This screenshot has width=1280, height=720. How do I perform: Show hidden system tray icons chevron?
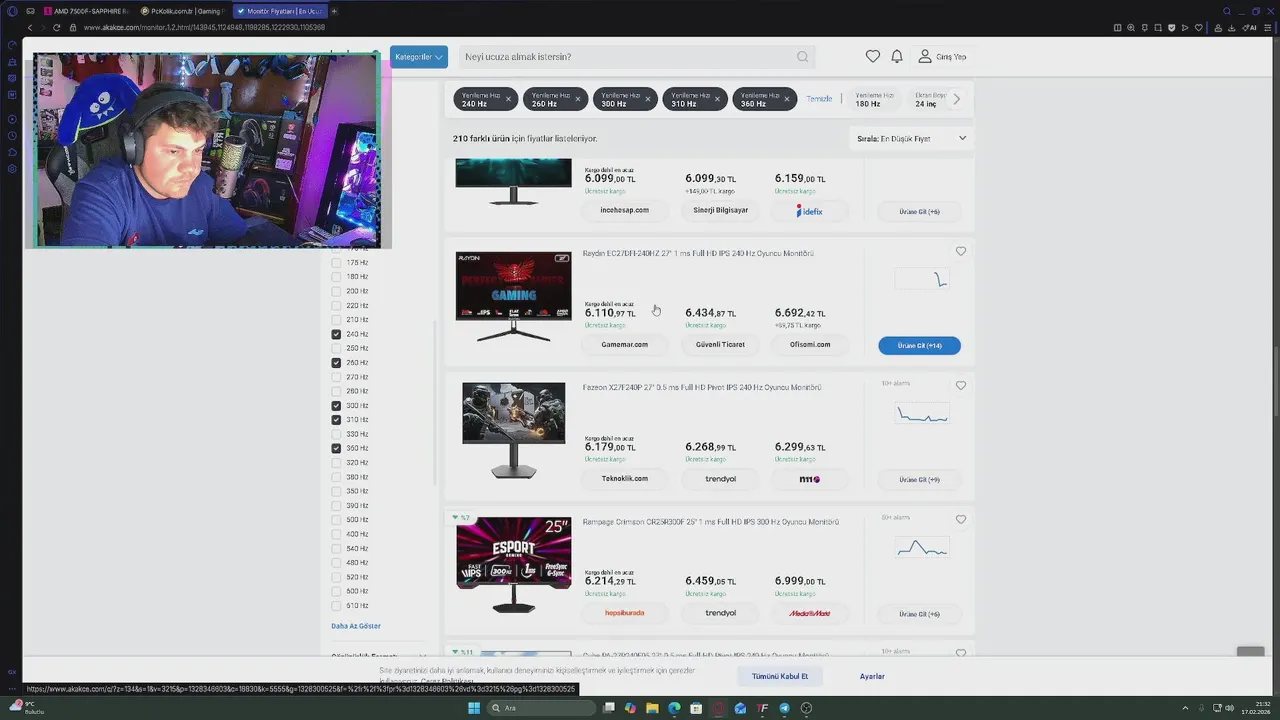pos(1185,708)
